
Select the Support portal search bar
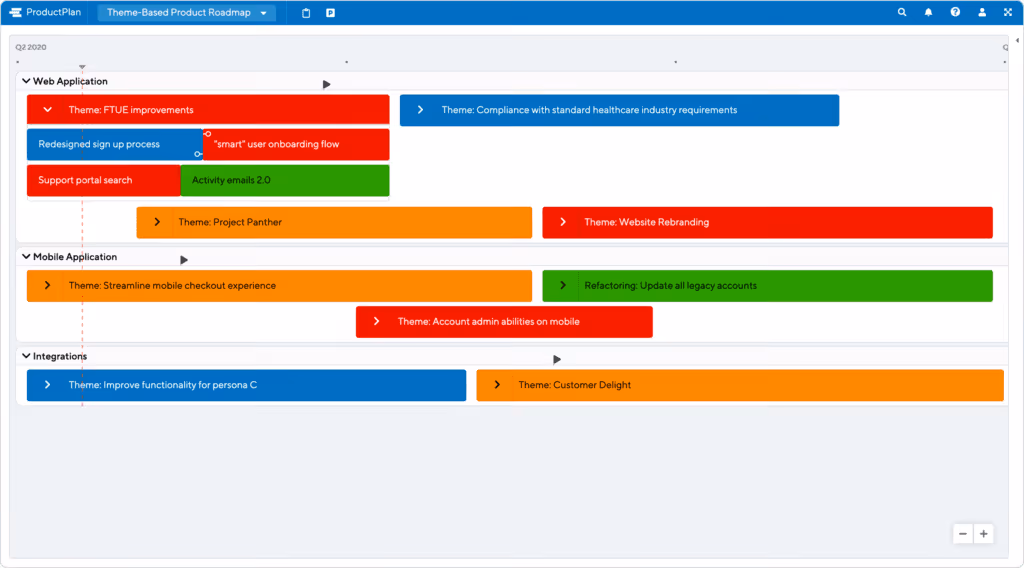pyautogui.click(x=103, y=180)
